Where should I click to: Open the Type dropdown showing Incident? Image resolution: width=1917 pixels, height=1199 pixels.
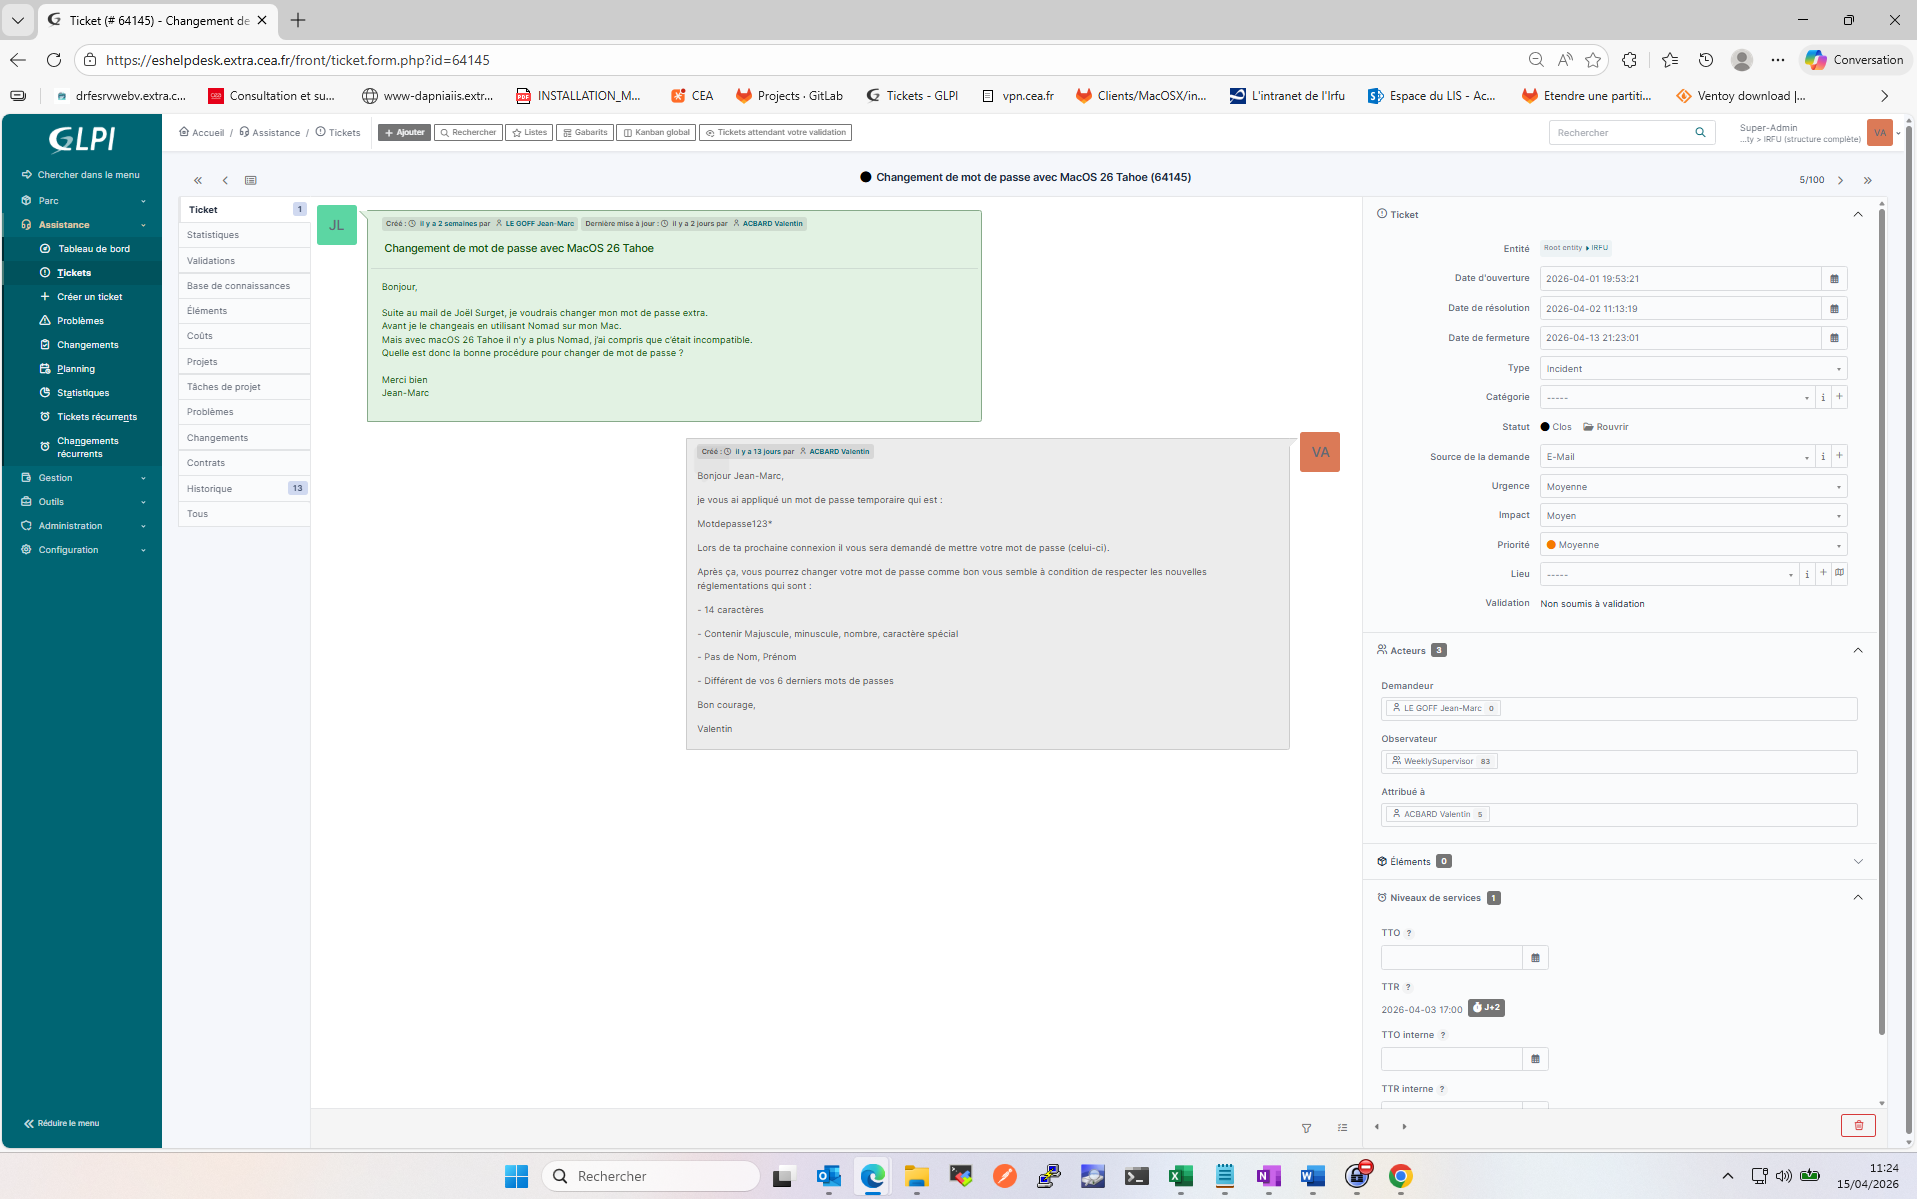pyautogui.click(x=1692, y=369)
